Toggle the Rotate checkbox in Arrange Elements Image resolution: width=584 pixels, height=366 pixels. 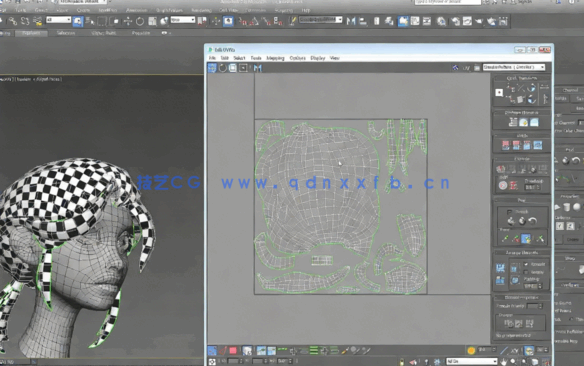(526, 272)
